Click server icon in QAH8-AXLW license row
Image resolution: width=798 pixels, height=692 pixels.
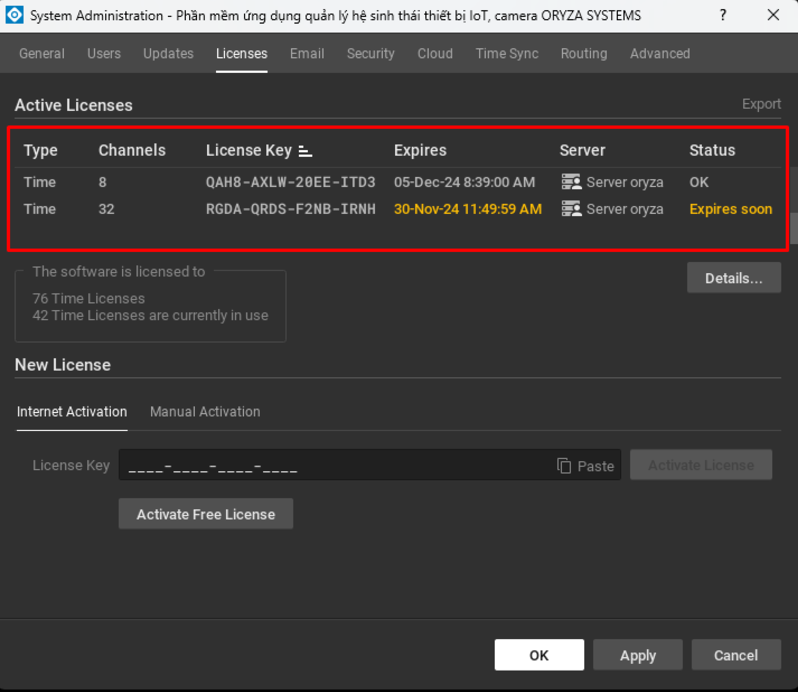[571, 182]
